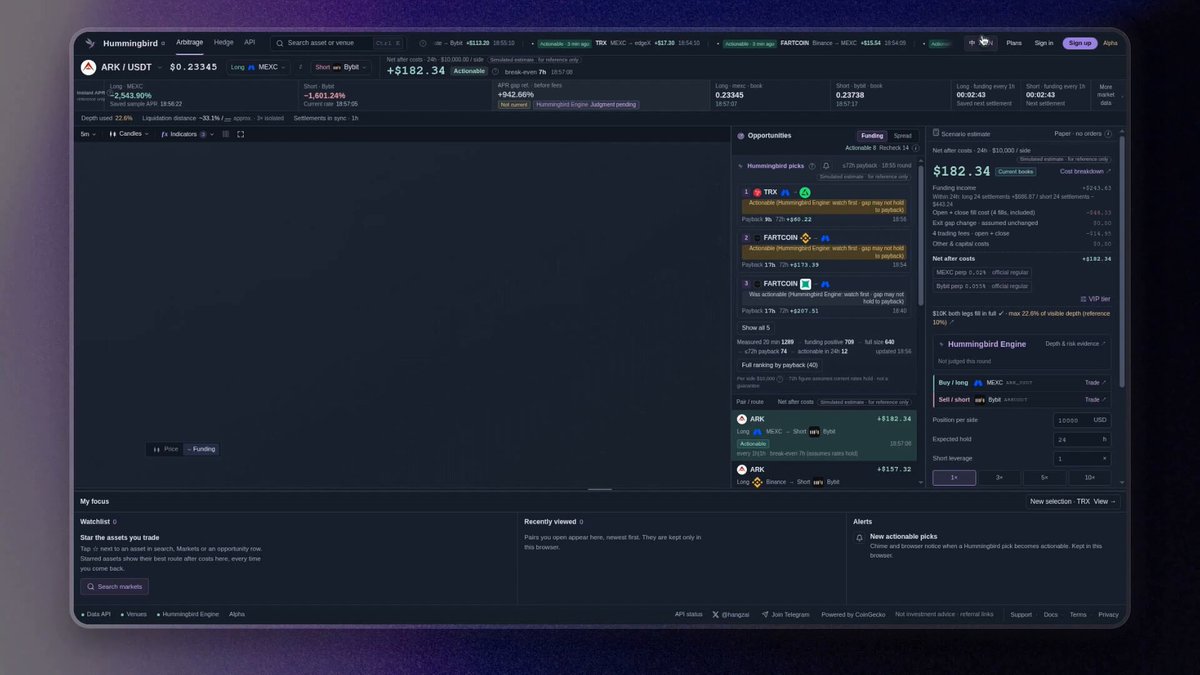
Task: Click the clock icon left of the ticker
Action: click(423, 43)
